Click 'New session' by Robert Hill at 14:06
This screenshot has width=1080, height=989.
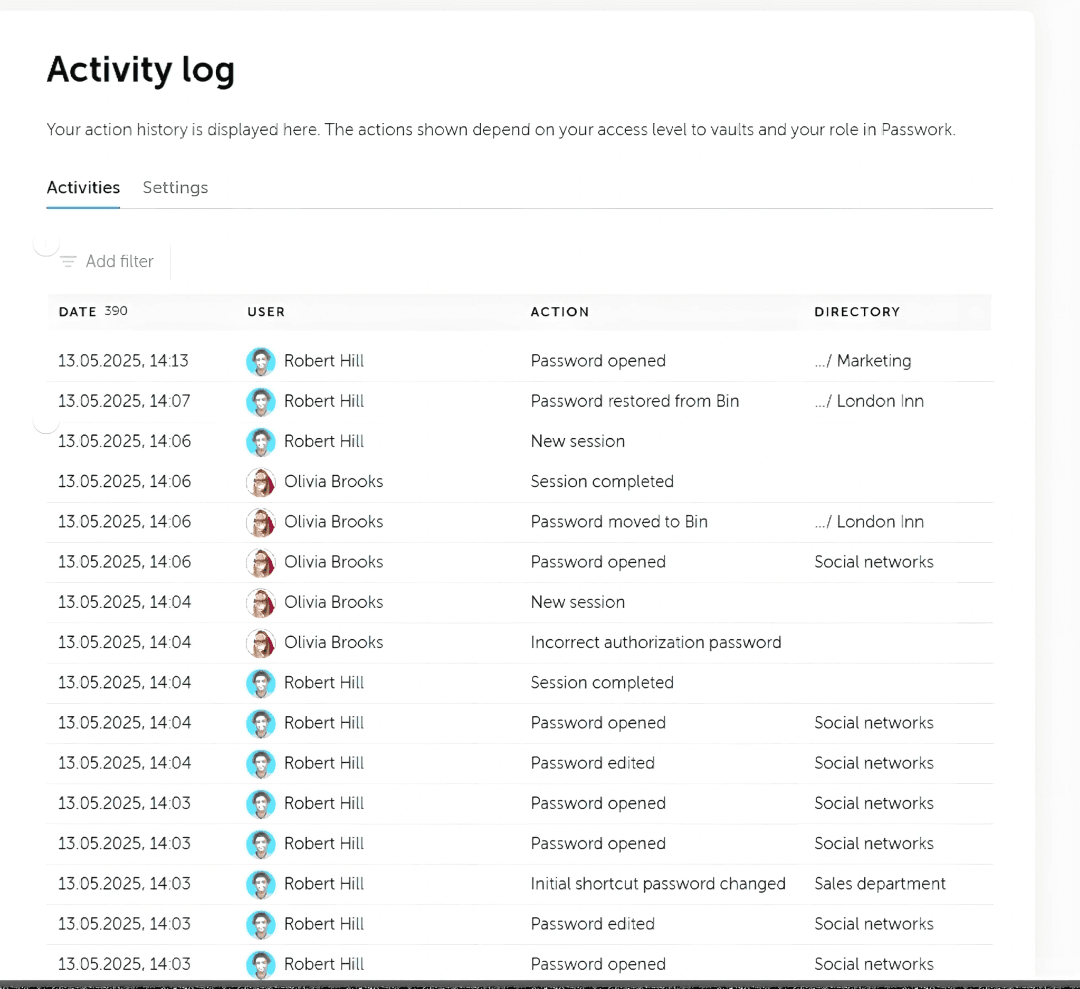coord(577,441)
